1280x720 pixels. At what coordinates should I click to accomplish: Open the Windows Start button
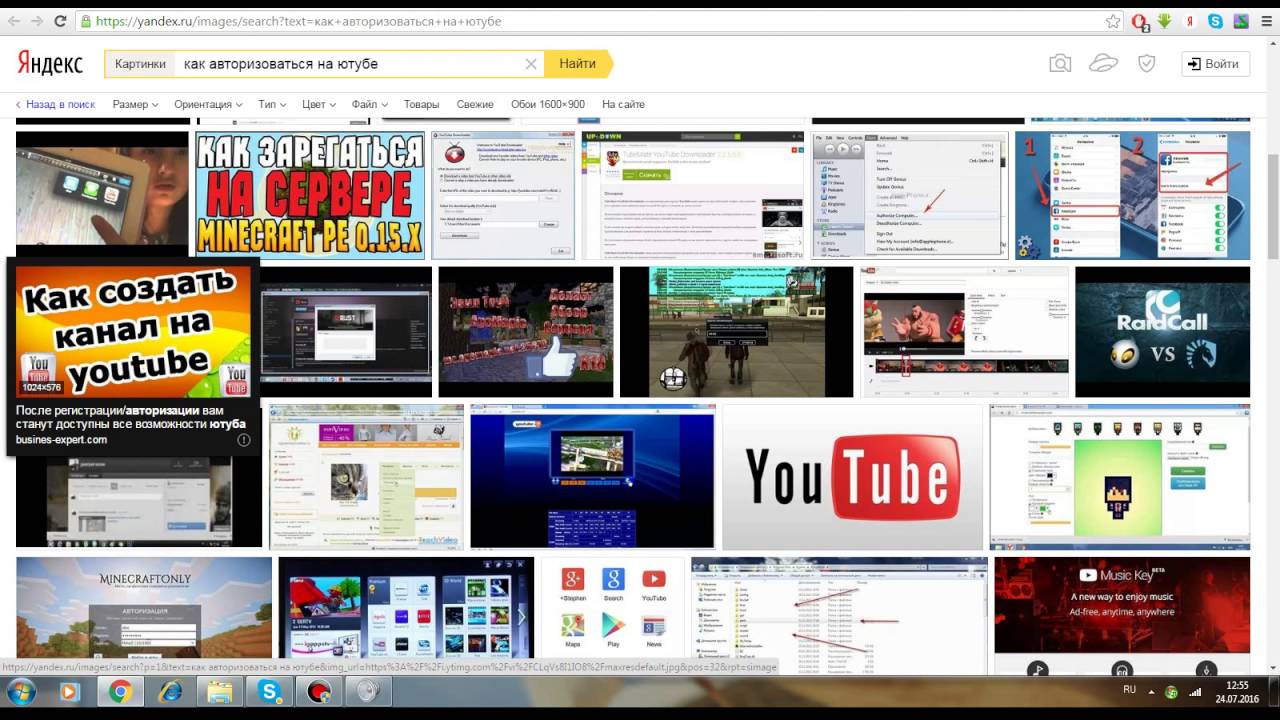21,691
